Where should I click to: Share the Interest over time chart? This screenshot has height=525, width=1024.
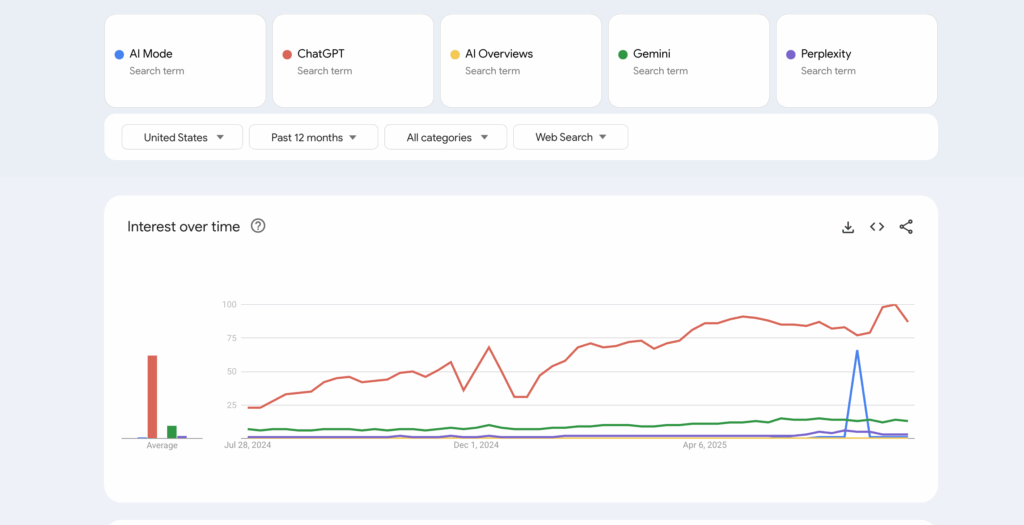coord(906,227)
